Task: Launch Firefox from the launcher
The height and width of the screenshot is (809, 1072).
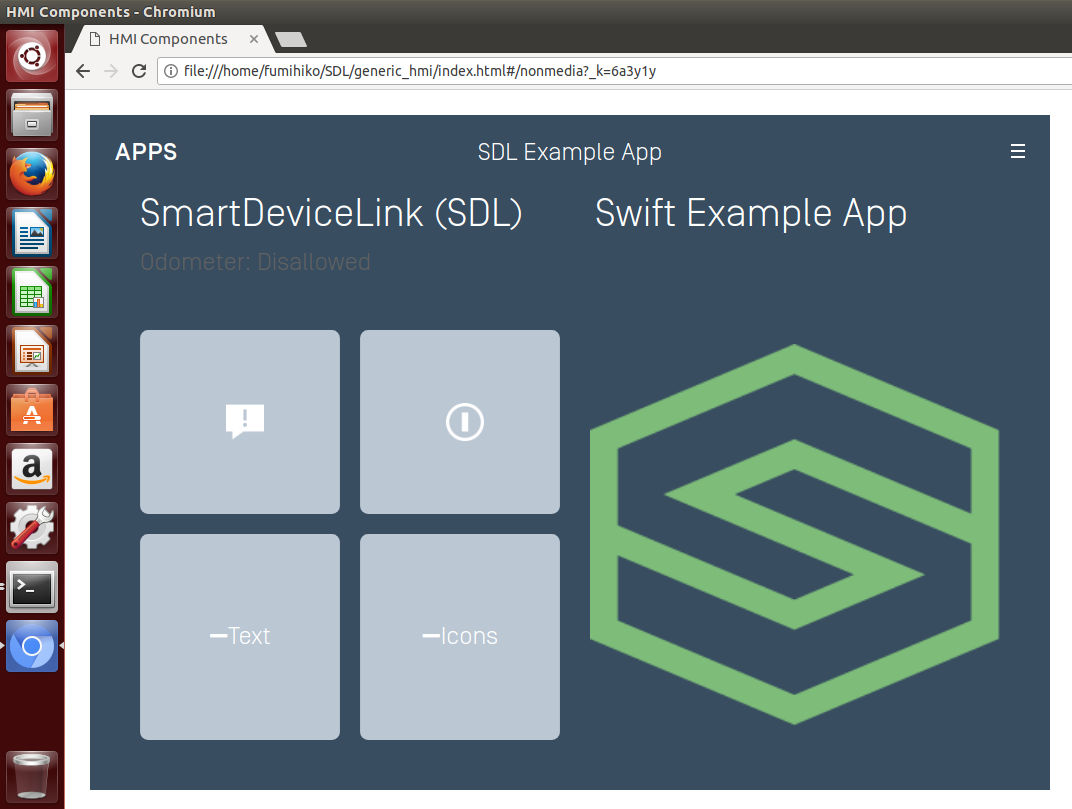Action: pyautogui.click(x=31, y=174)
